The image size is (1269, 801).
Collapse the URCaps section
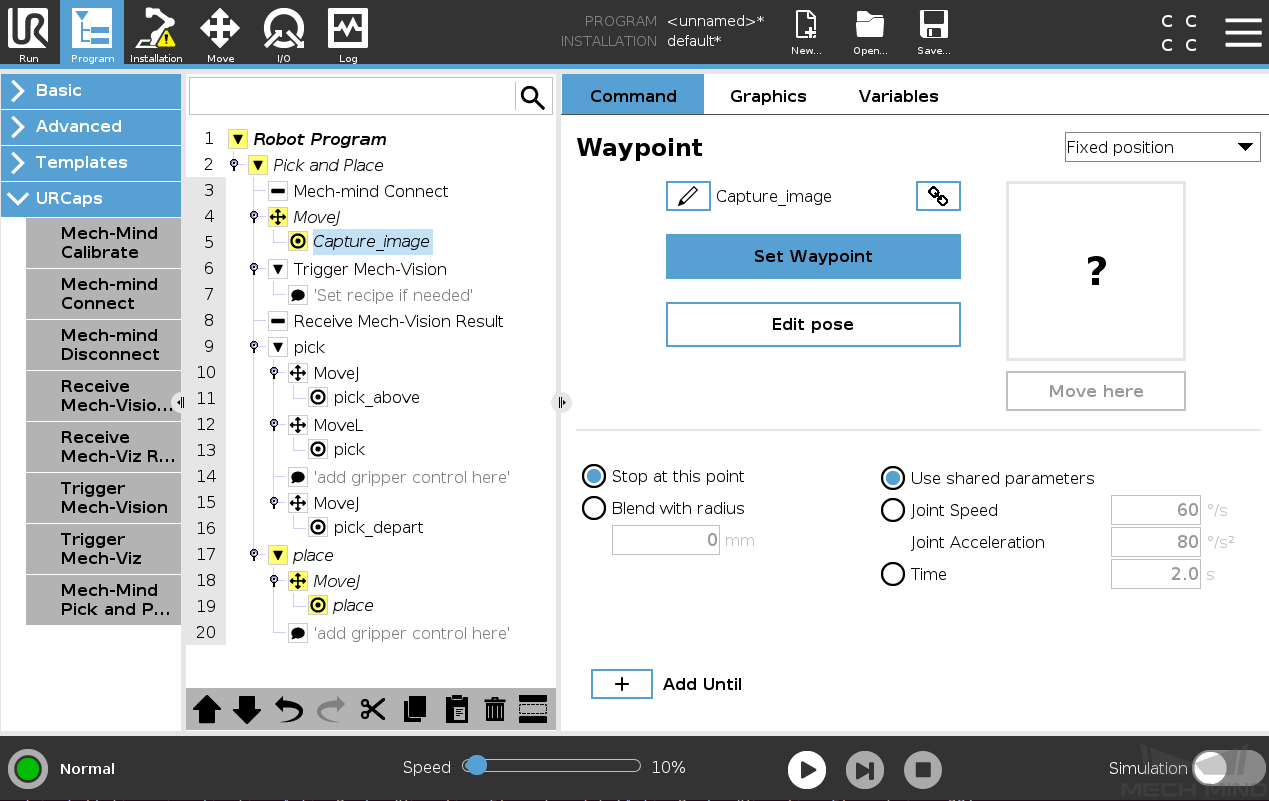pyautogui.click(x=91, y=199)
